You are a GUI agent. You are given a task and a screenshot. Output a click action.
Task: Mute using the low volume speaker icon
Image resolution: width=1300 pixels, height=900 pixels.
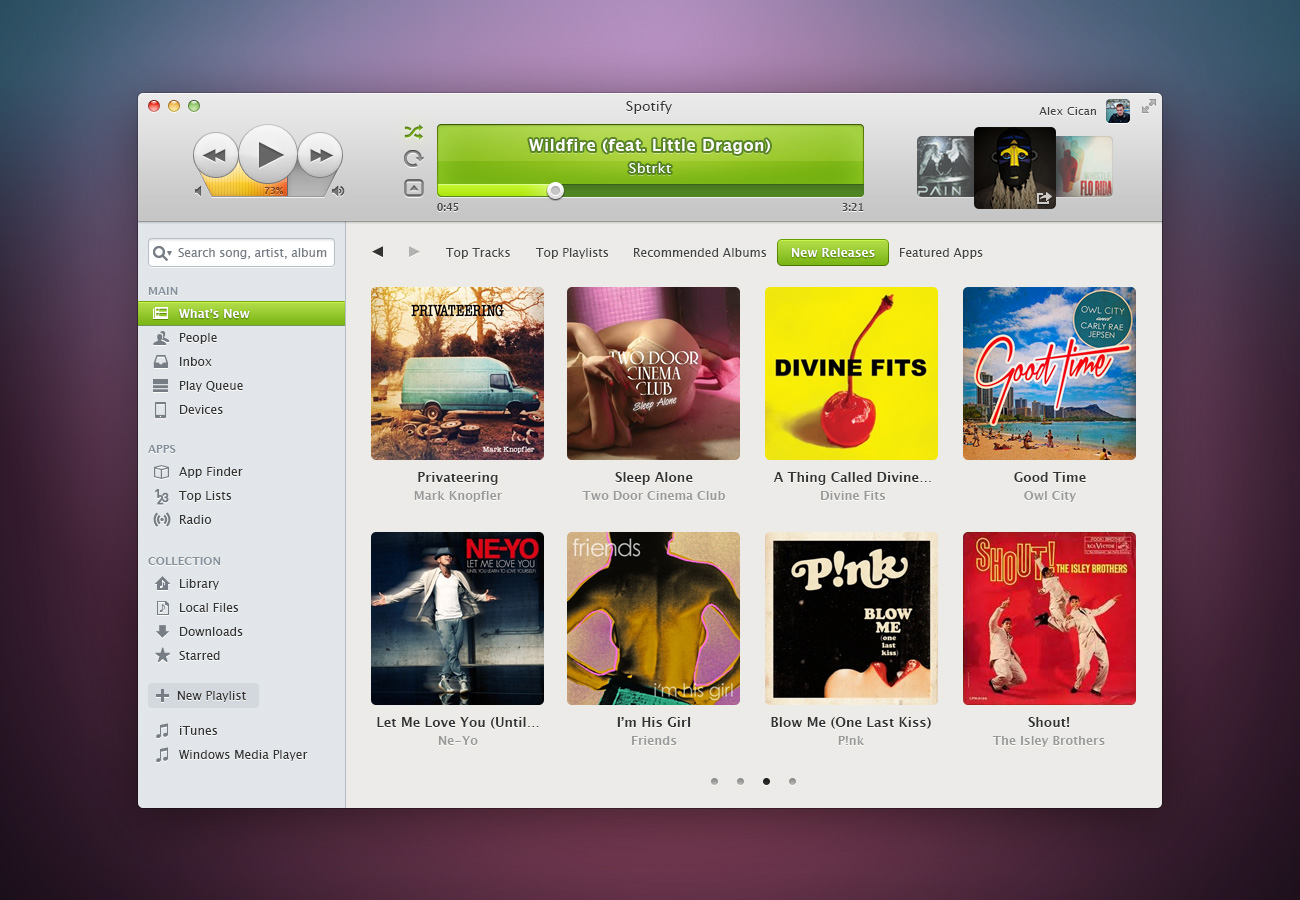click(x=198, y=190)
